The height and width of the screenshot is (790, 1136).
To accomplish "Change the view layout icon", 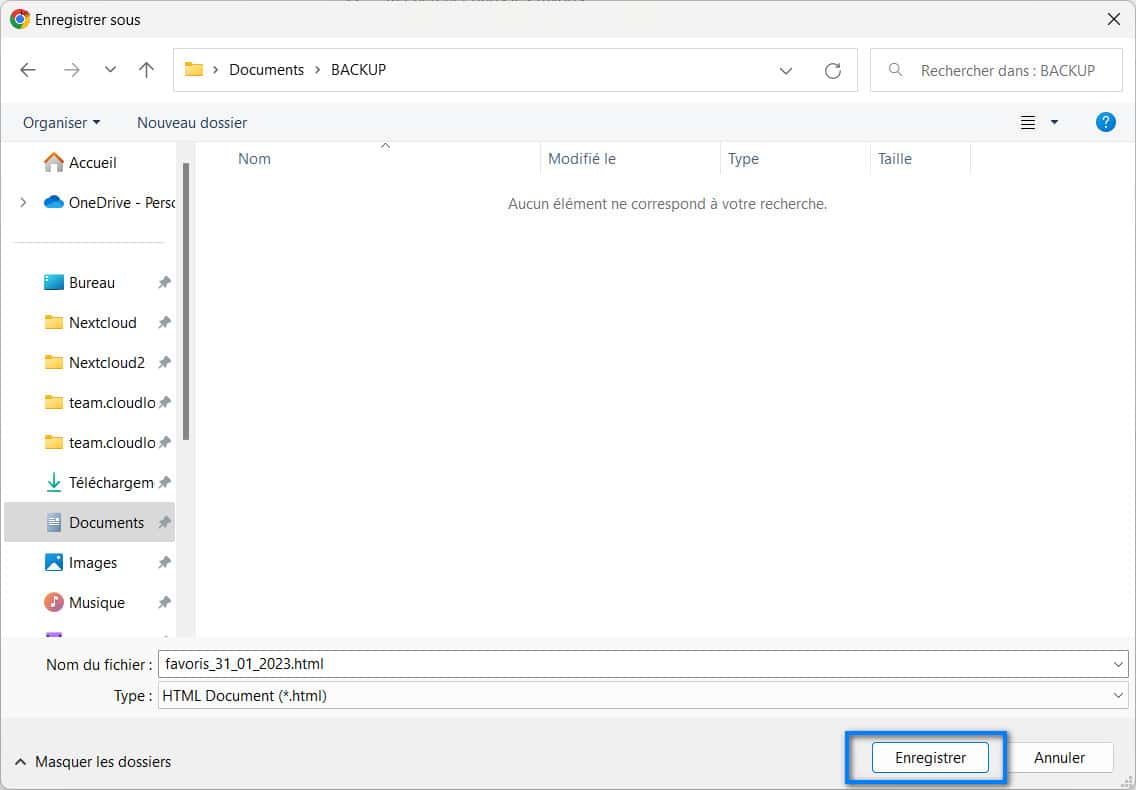I will [1027, 122].
